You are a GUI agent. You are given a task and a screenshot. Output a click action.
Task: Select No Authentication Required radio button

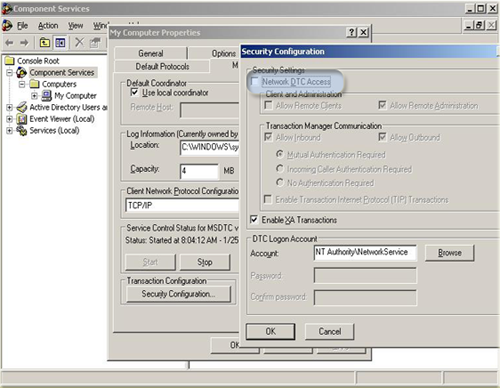coord(280,183)
